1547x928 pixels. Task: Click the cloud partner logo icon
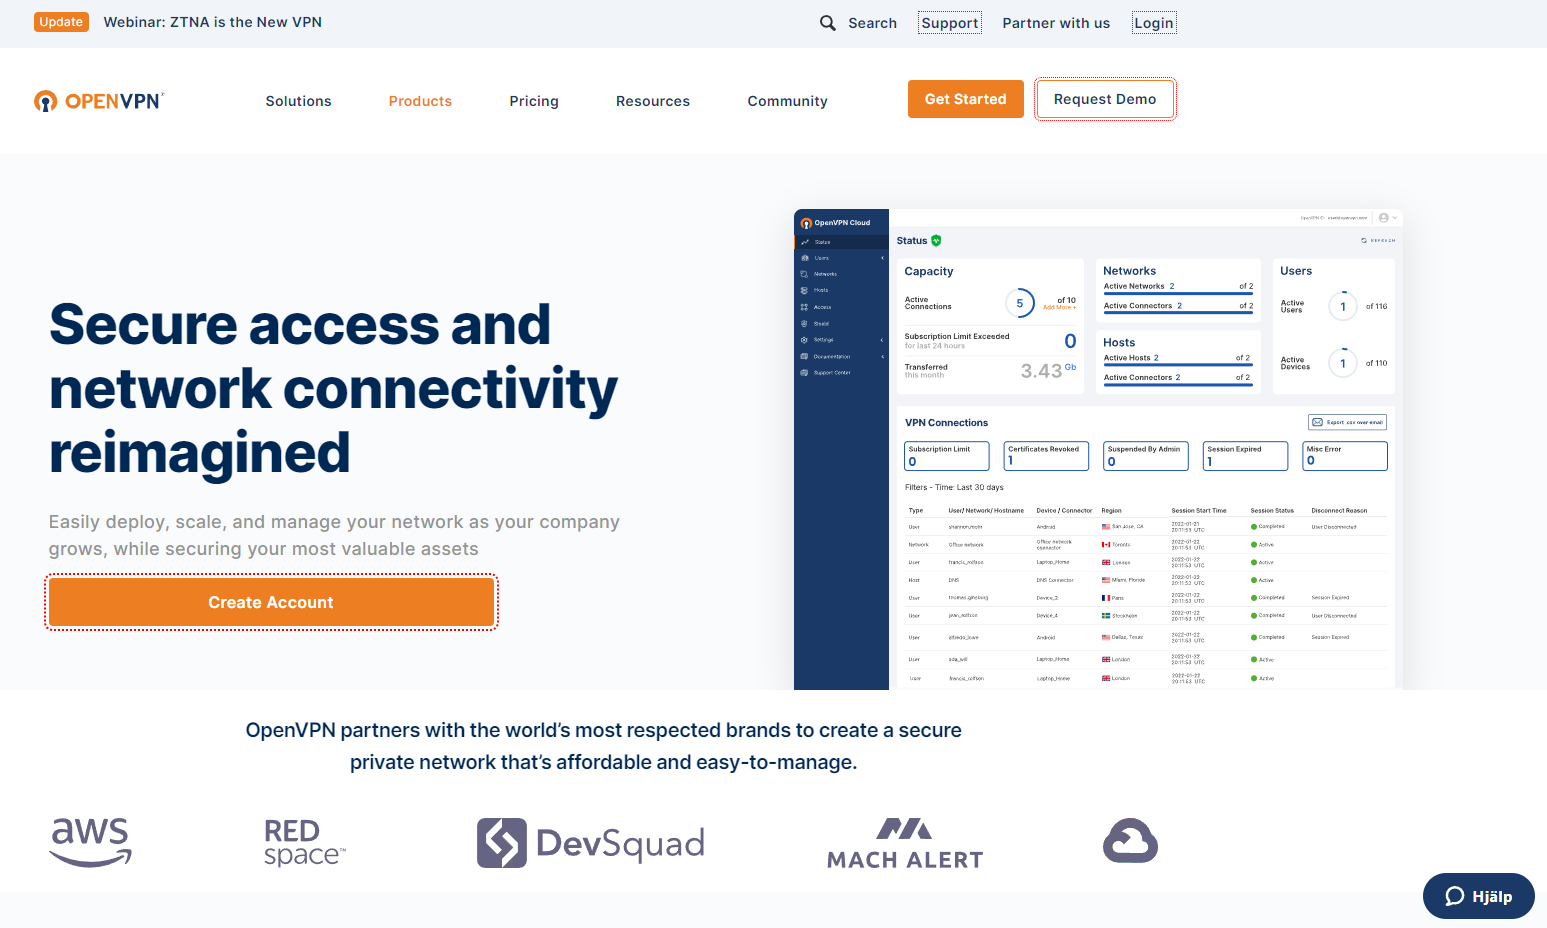(1130, 841)
